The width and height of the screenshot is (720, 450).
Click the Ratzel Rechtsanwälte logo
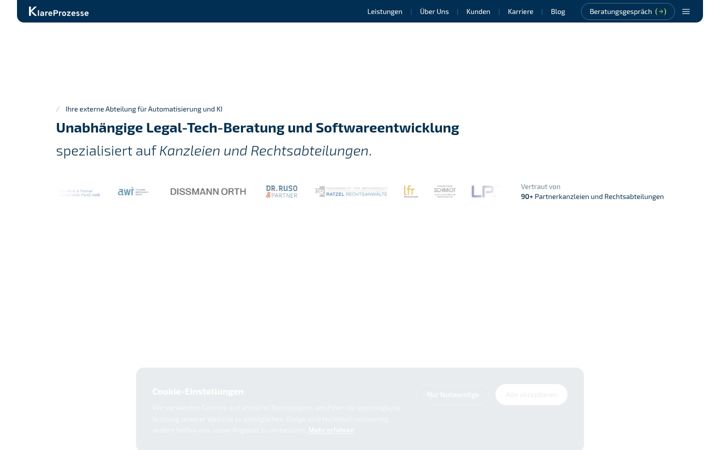point(351,191)
